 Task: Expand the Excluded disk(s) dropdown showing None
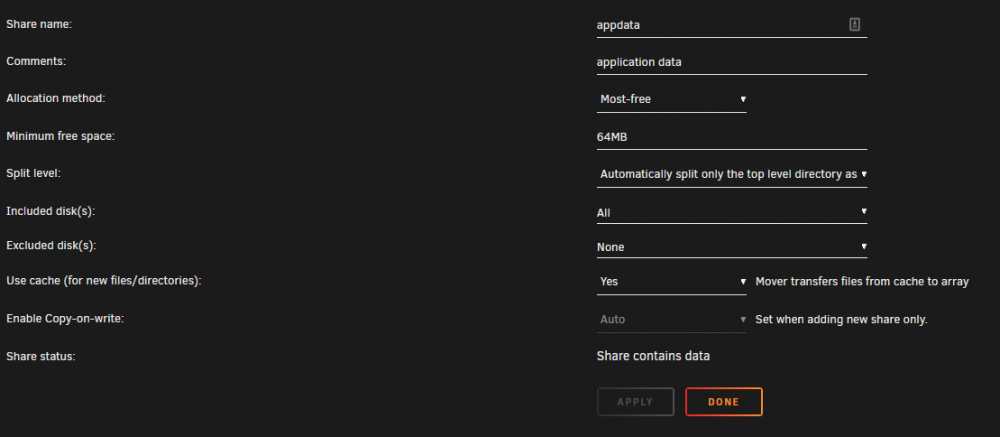tap(732, 246)
